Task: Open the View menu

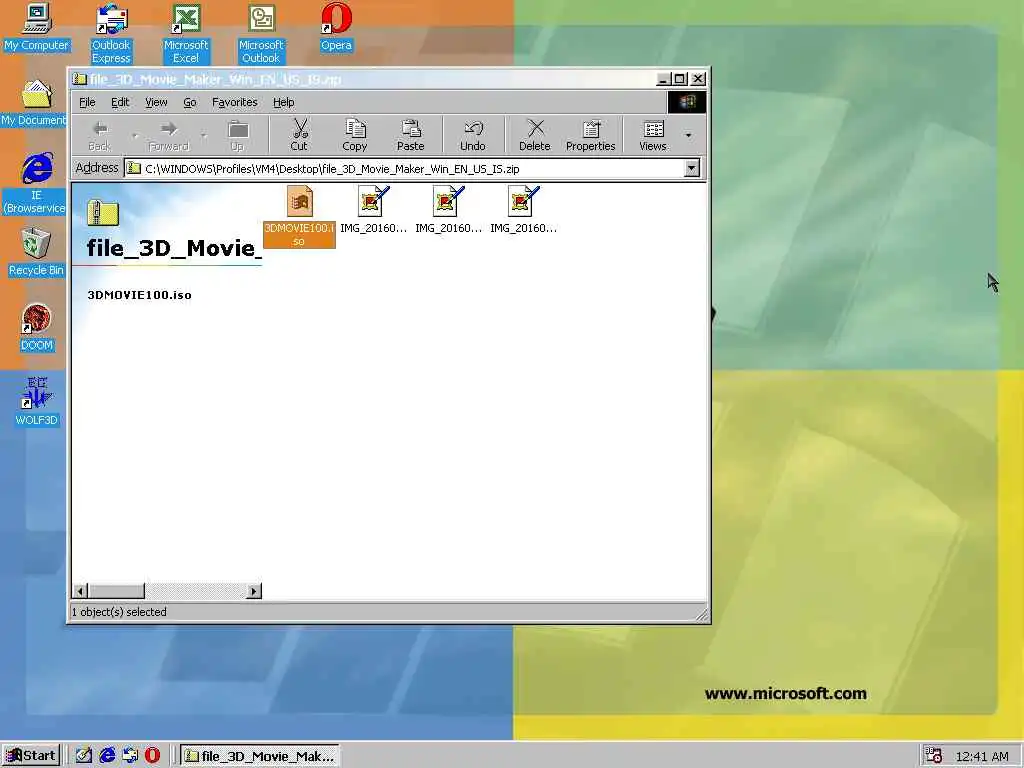Action: pos(156,102)
